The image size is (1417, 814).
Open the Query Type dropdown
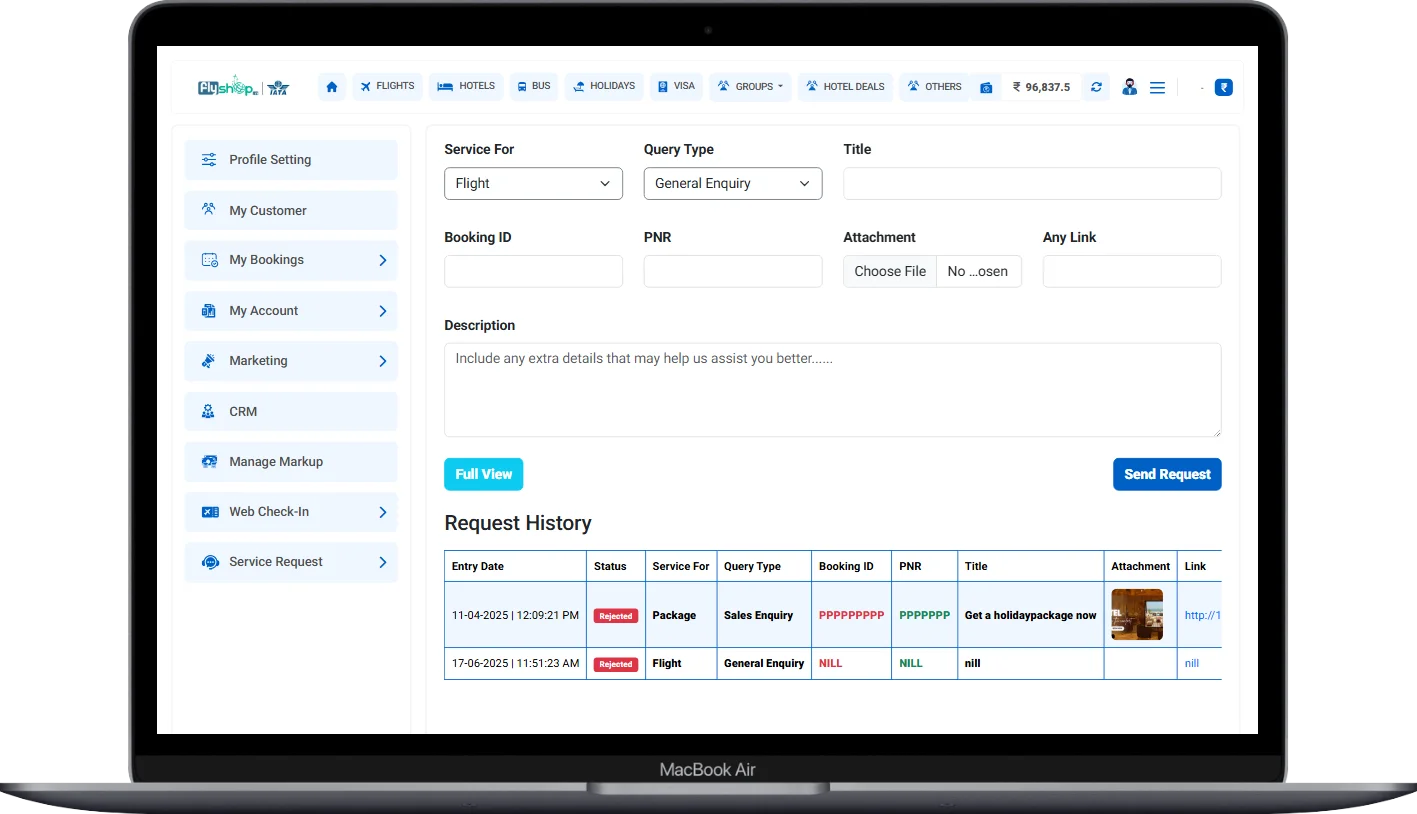point(732,184)
